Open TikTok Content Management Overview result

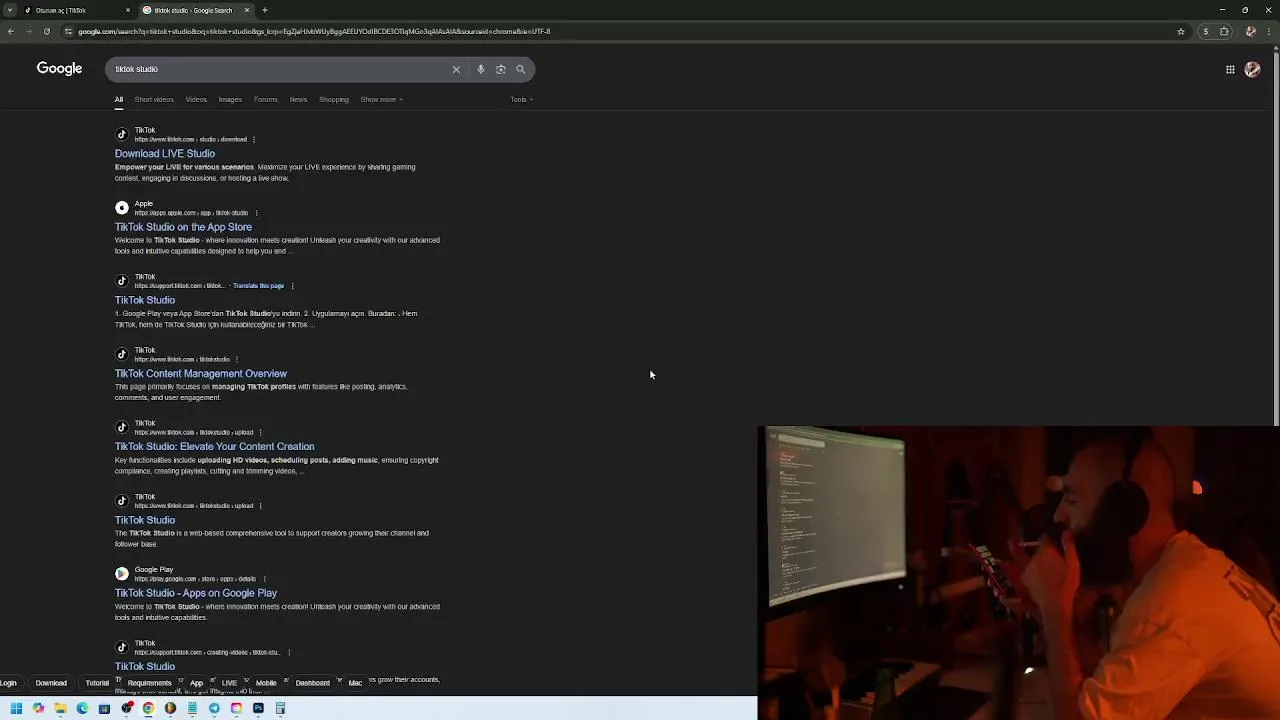(201, 374)
